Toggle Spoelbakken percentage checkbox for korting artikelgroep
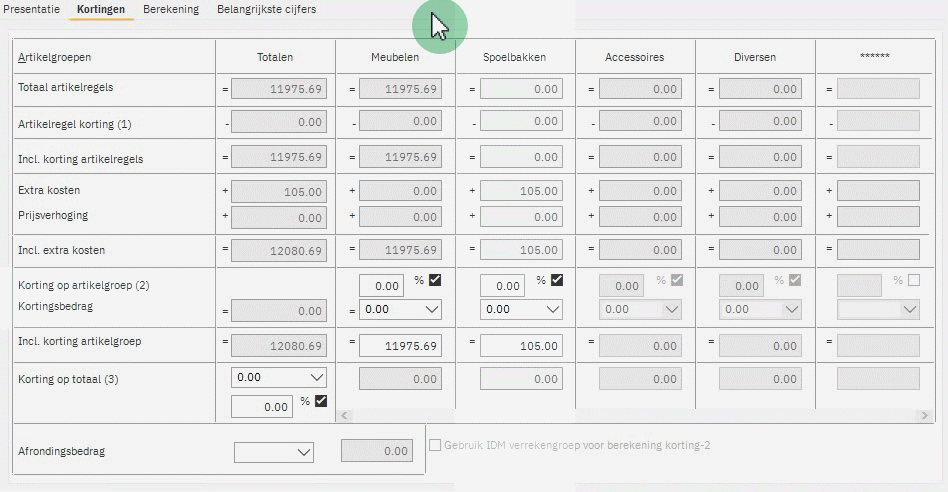 pos(557,280)
